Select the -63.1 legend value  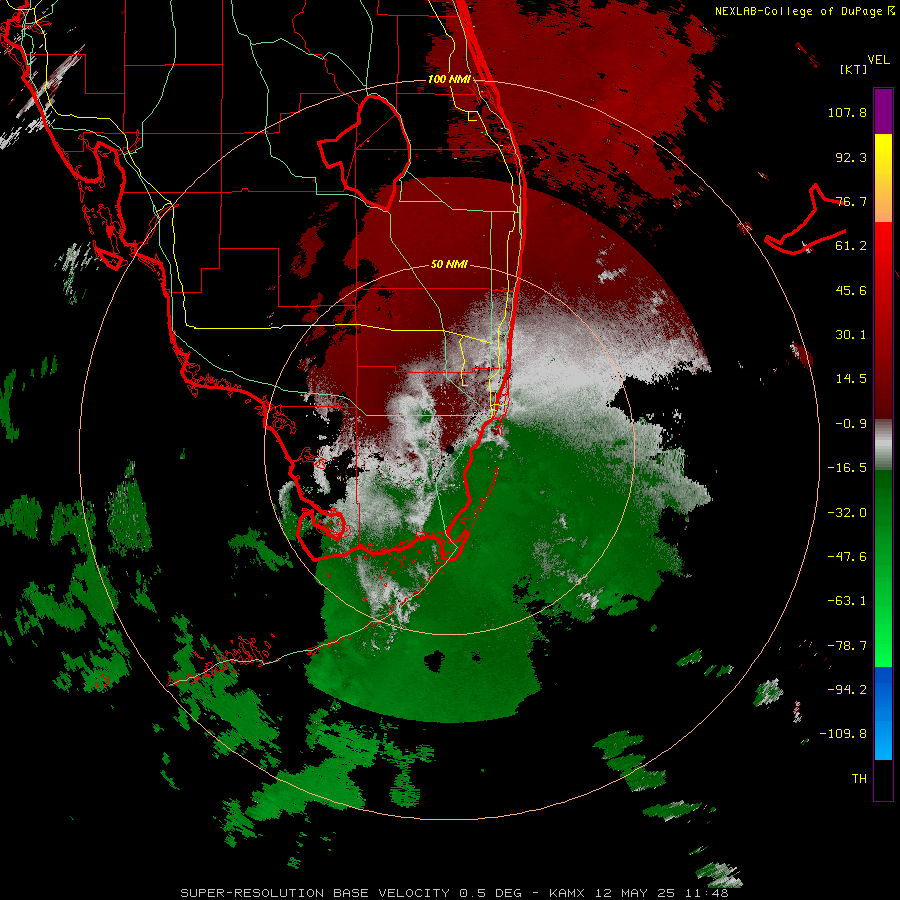point(847,601)
